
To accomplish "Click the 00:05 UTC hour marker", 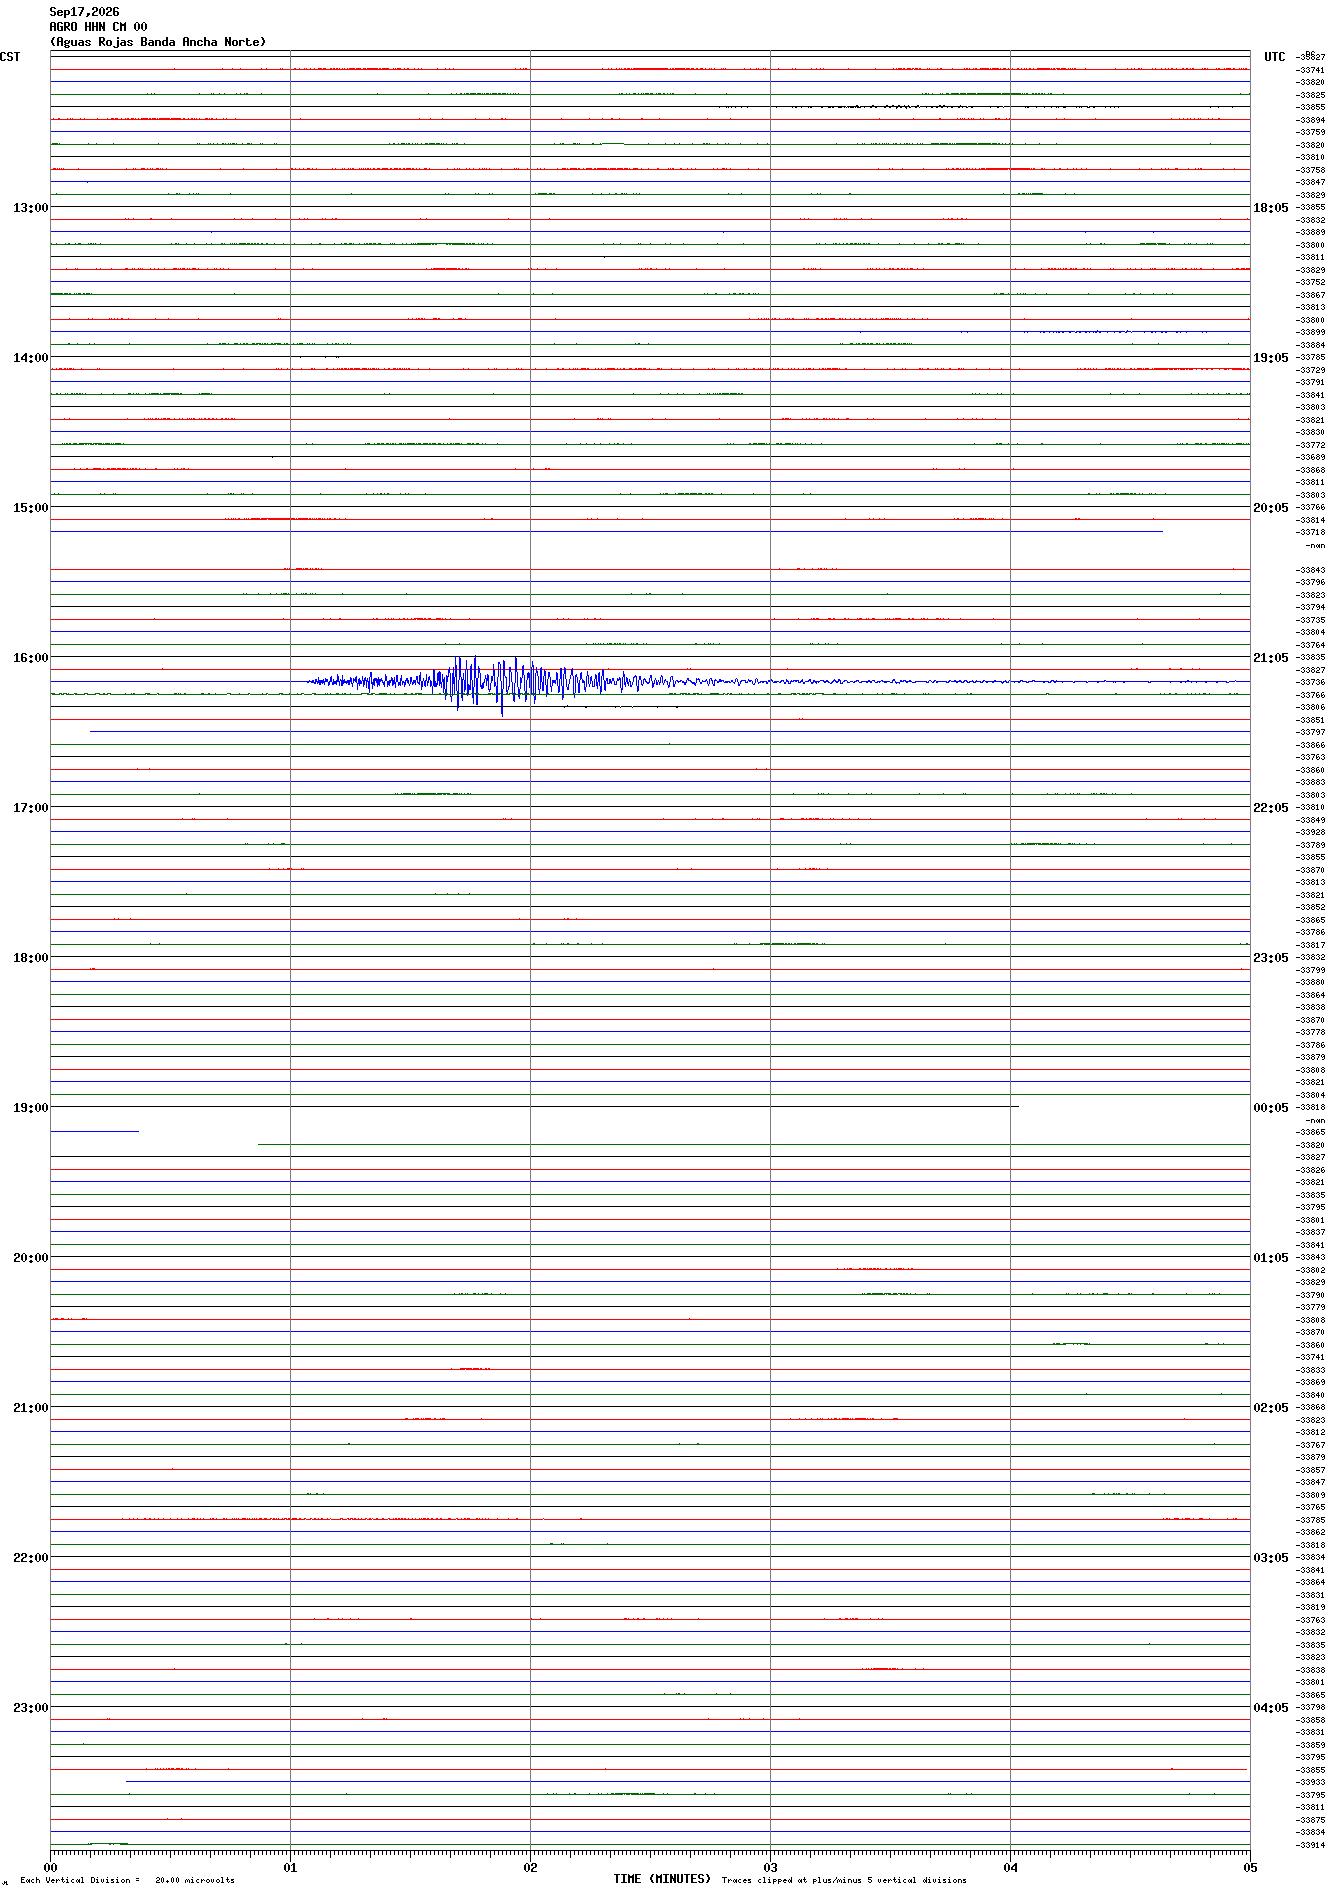I will [1270, 1108].
